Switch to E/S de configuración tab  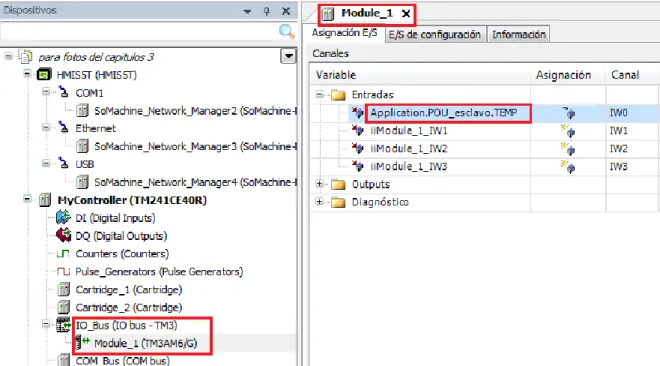coord(434,34)
